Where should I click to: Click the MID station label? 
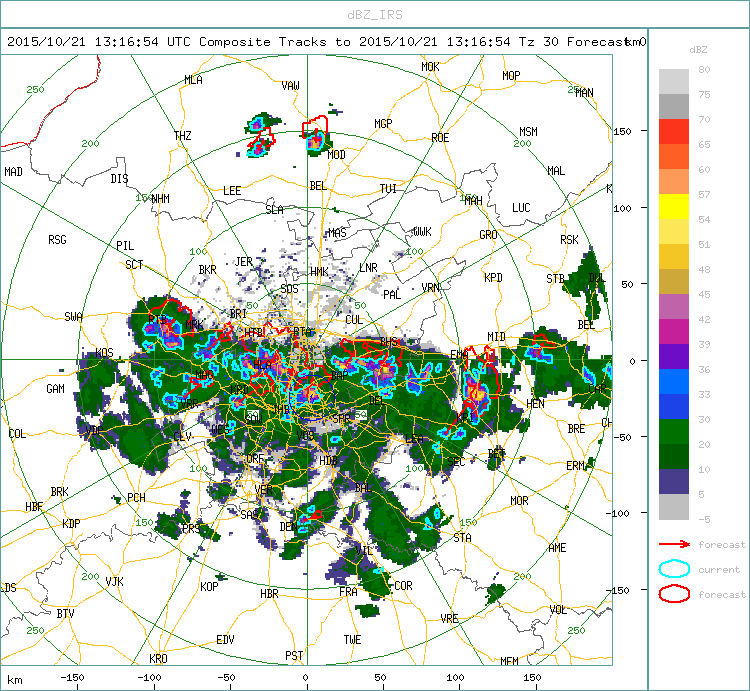(496, 337)
